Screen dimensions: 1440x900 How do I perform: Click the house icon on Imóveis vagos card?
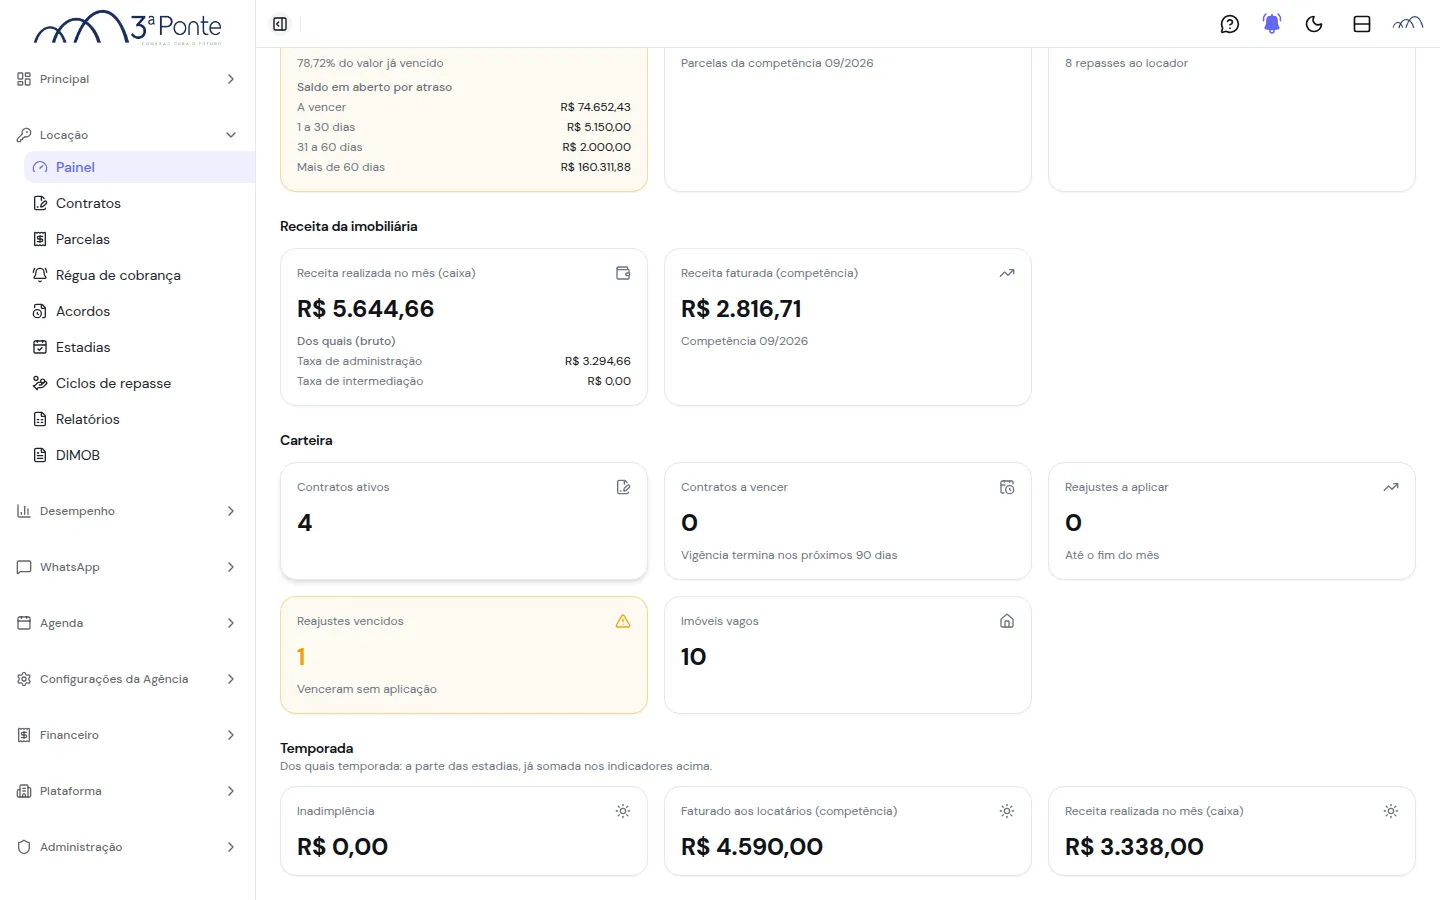(1007, 621)
